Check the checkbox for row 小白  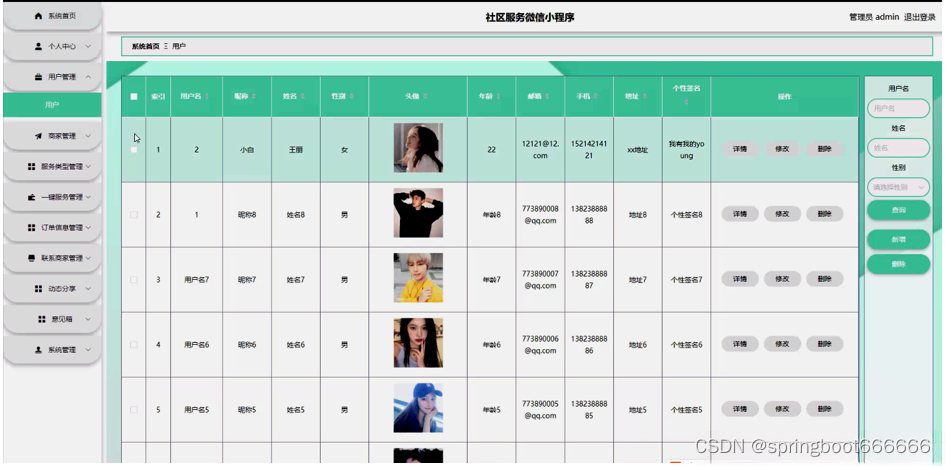tap(134, 150)
